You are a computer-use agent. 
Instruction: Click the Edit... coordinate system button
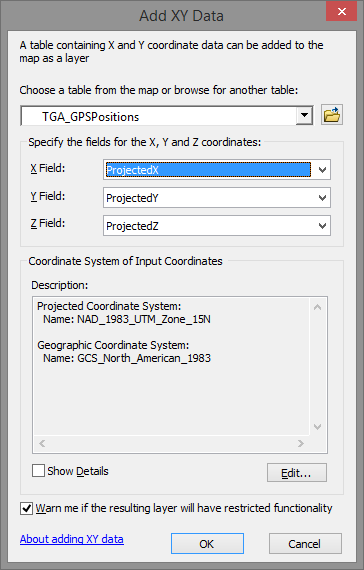(297, 473)
